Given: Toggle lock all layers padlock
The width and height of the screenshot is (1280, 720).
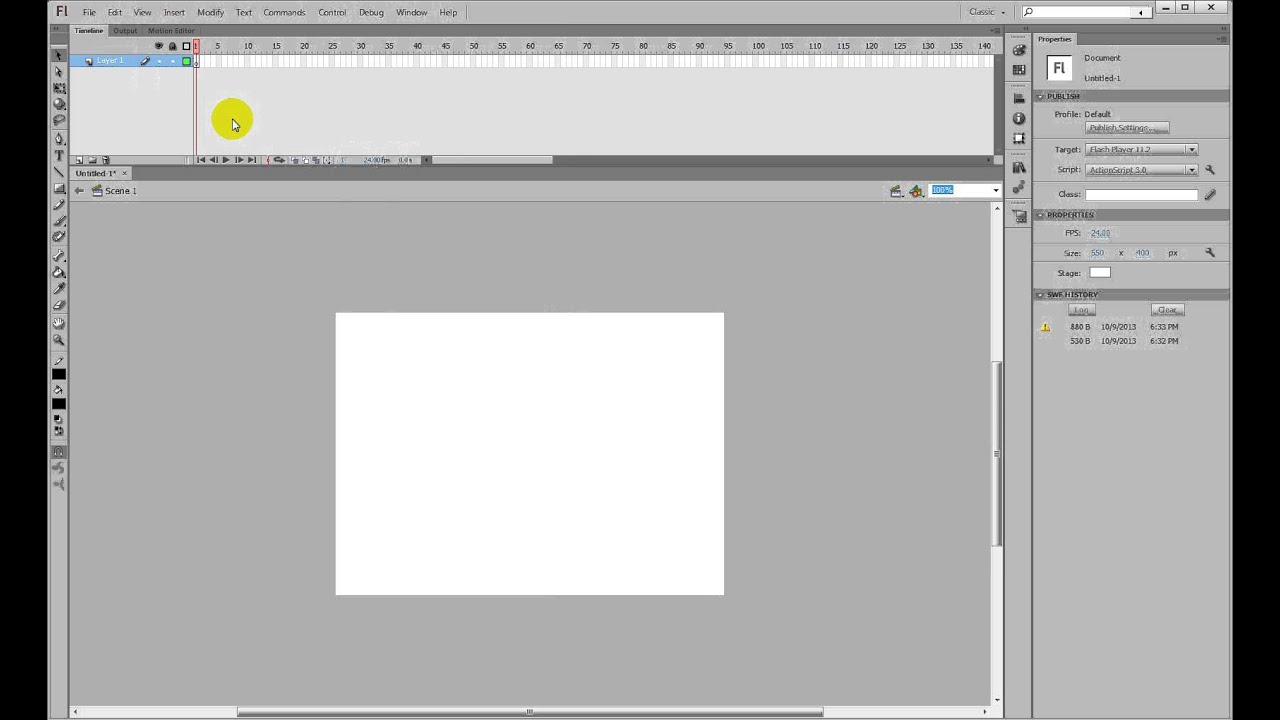Looking at the screenshot, I should [173, 45].
